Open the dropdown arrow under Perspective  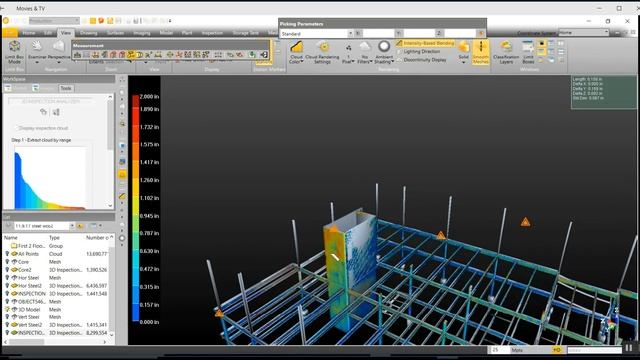pyautogui.click(x=59, y=62)
